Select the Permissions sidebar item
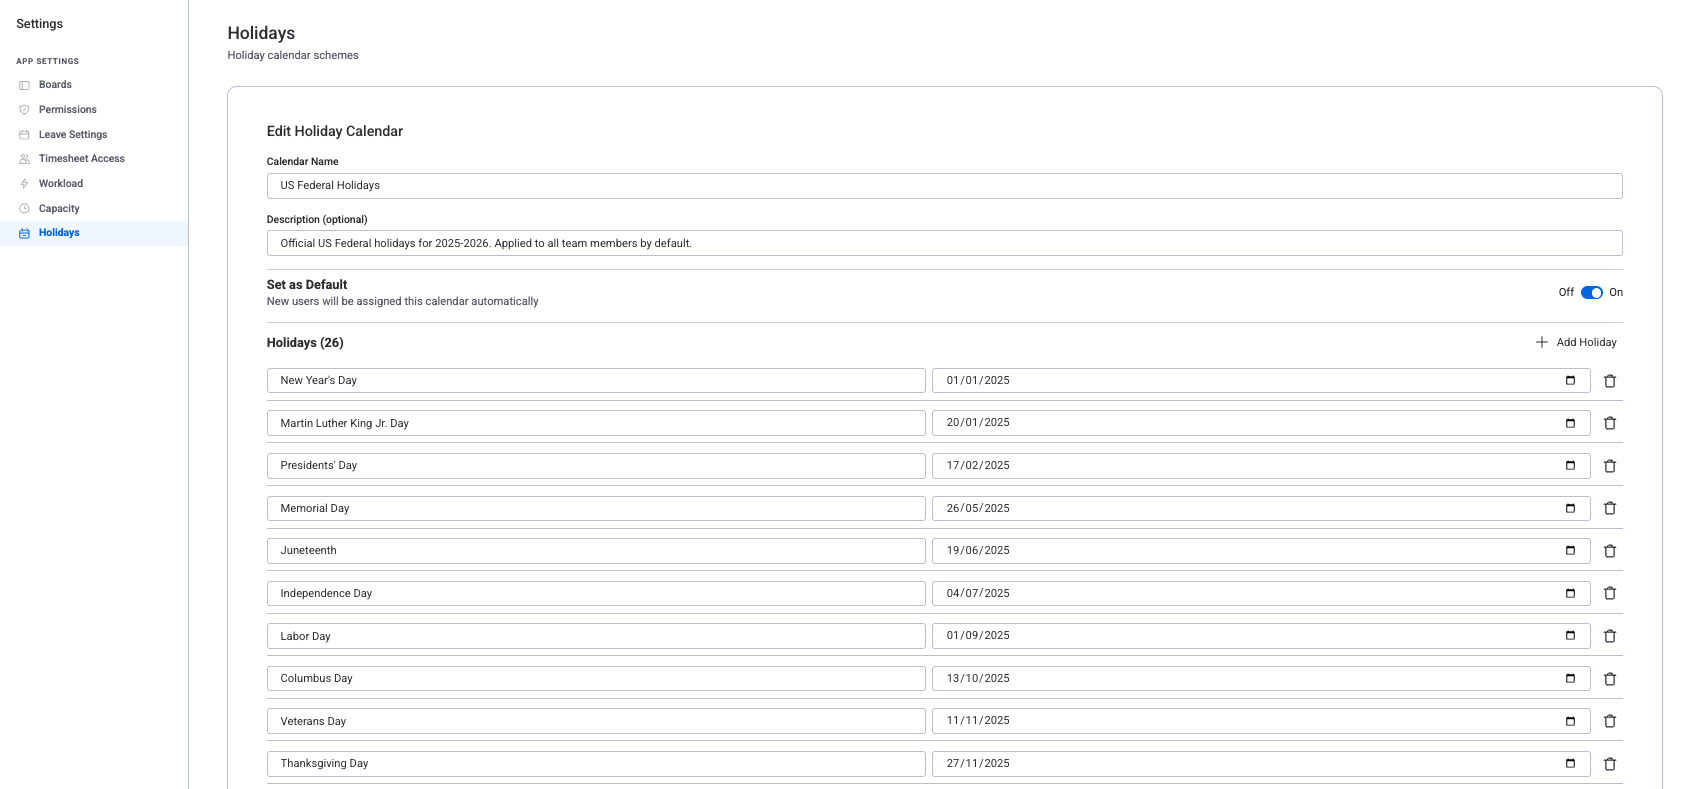The image size is (1693, 789). [68, 110]
